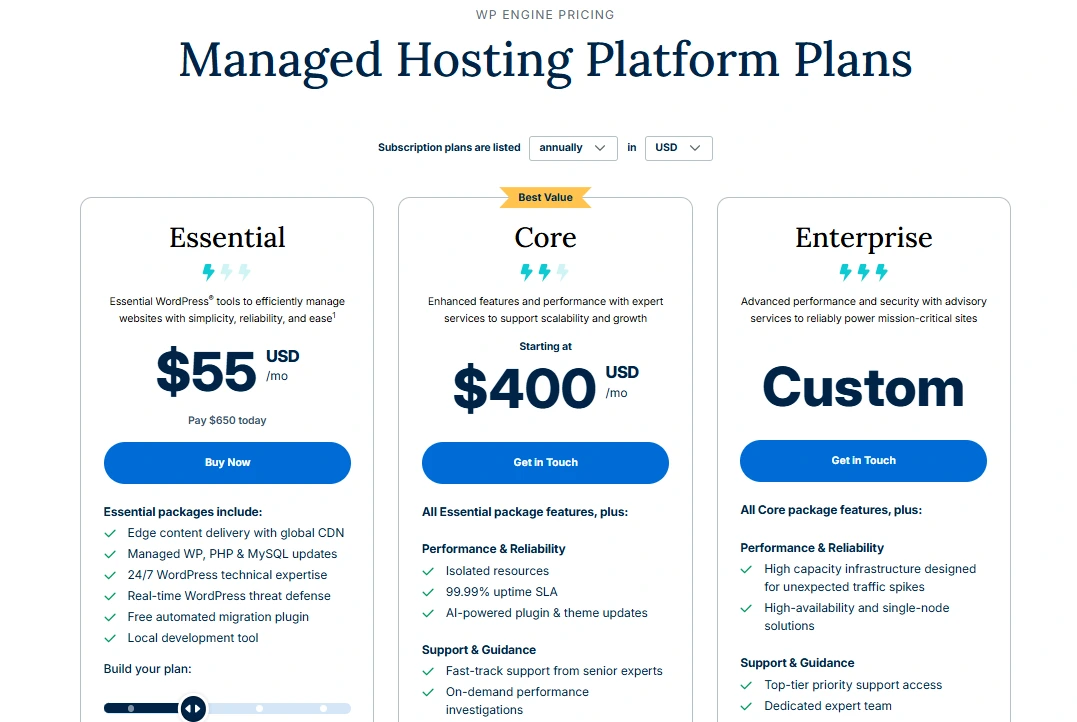Click checkmark beside Local development tool

tap(111, 638)
